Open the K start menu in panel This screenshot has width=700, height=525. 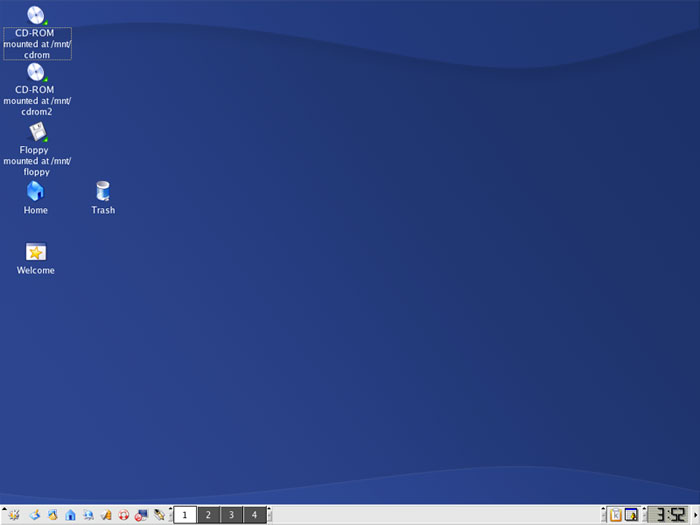(14, 515)
